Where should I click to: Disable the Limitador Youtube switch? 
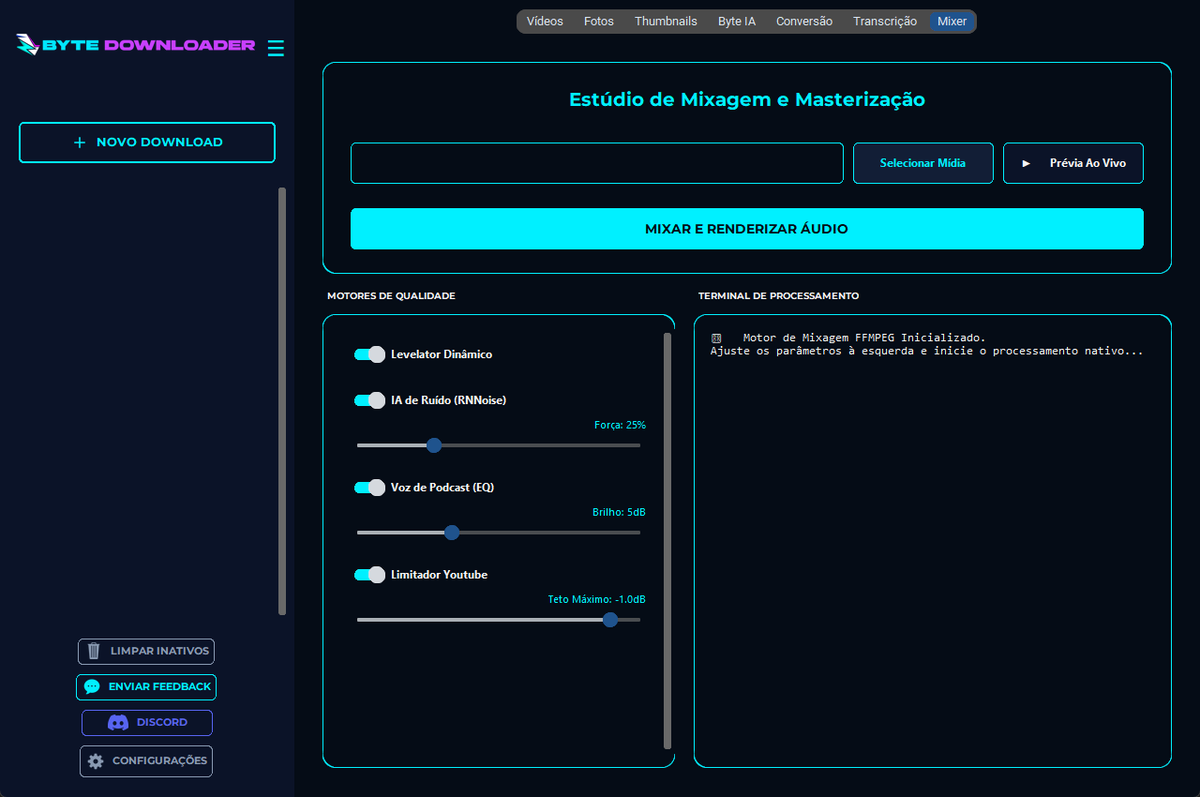(370, 574)
